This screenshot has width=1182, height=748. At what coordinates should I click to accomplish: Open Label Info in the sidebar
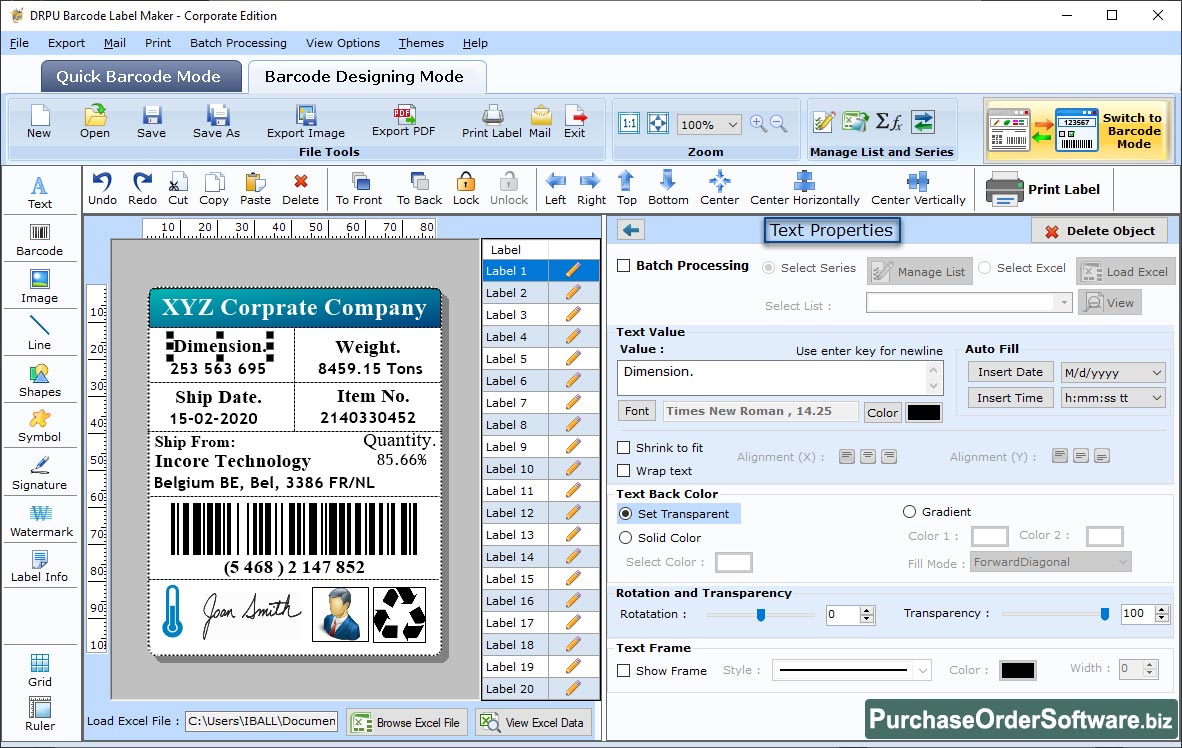(x=40, y=566)
